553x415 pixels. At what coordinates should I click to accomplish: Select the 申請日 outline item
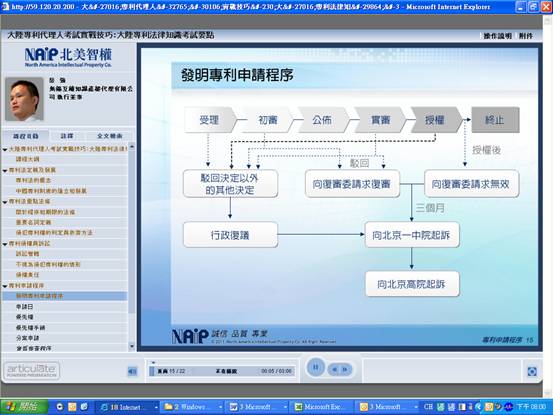[x=24, y=307]
